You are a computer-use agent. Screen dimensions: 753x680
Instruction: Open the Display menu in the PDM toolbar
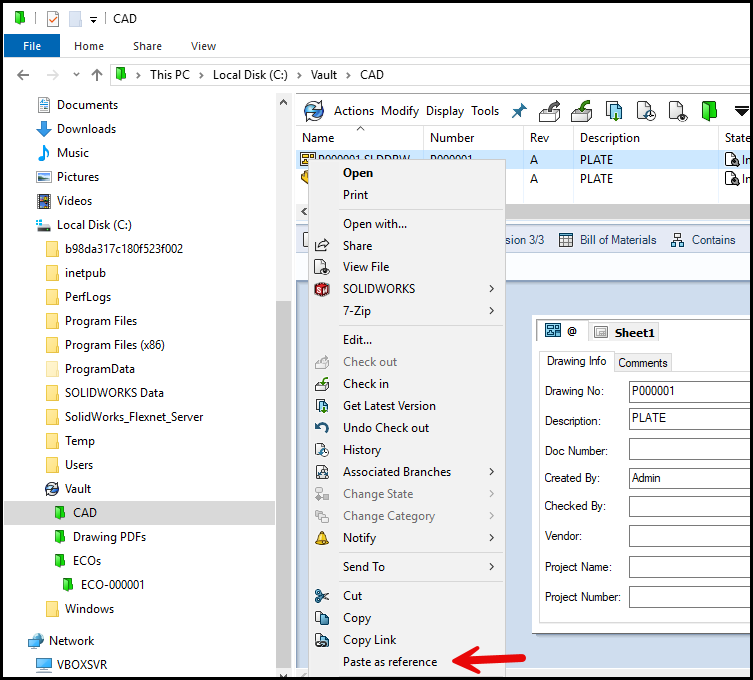(x=445, y=111)
